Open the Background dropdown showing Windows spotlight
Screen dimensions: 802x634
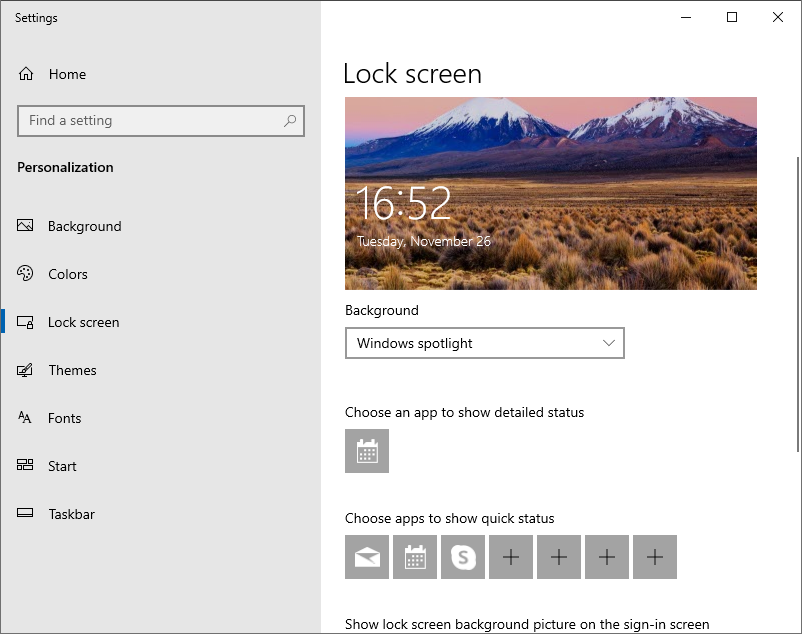[485, 343]
